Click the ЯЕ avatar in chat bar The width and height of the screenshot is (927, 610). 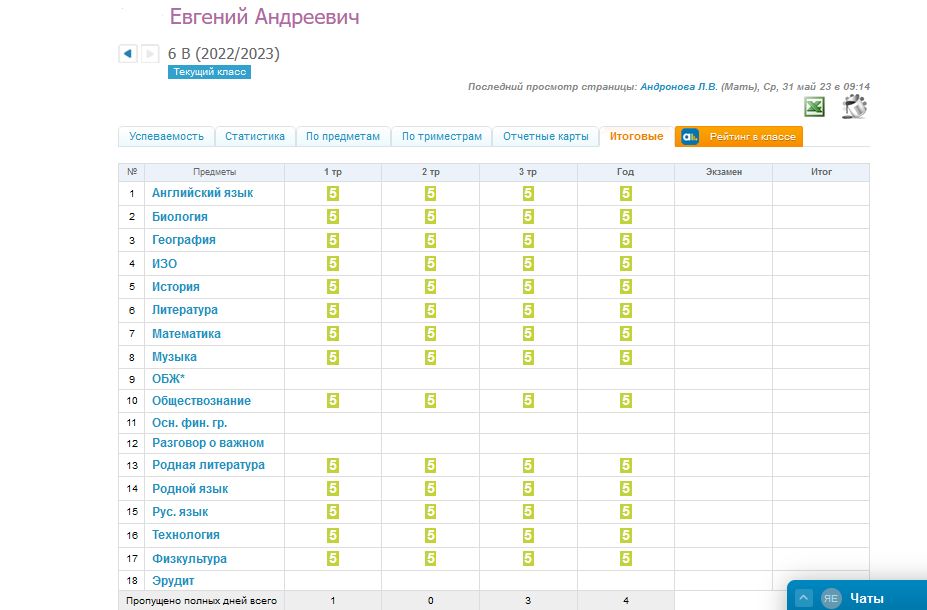coord(831,598)
